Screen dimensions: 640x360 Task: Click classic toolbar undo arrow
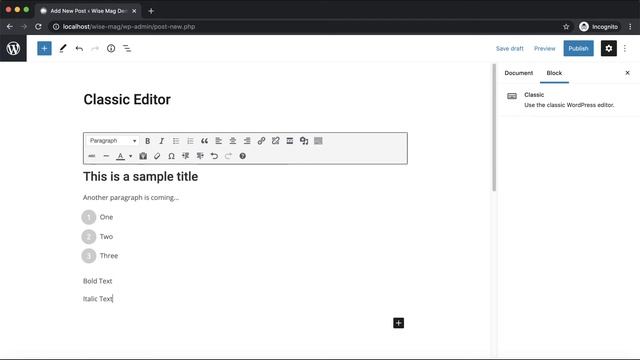[x=214, y=156]
